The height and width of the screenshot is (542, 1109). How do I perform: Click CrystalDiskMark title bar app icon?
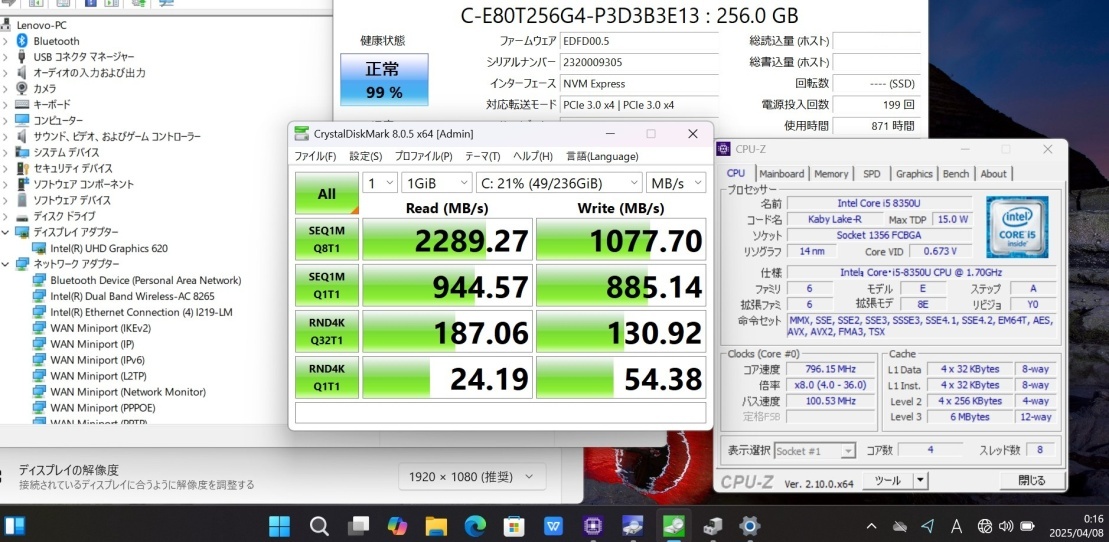[302, 134]
